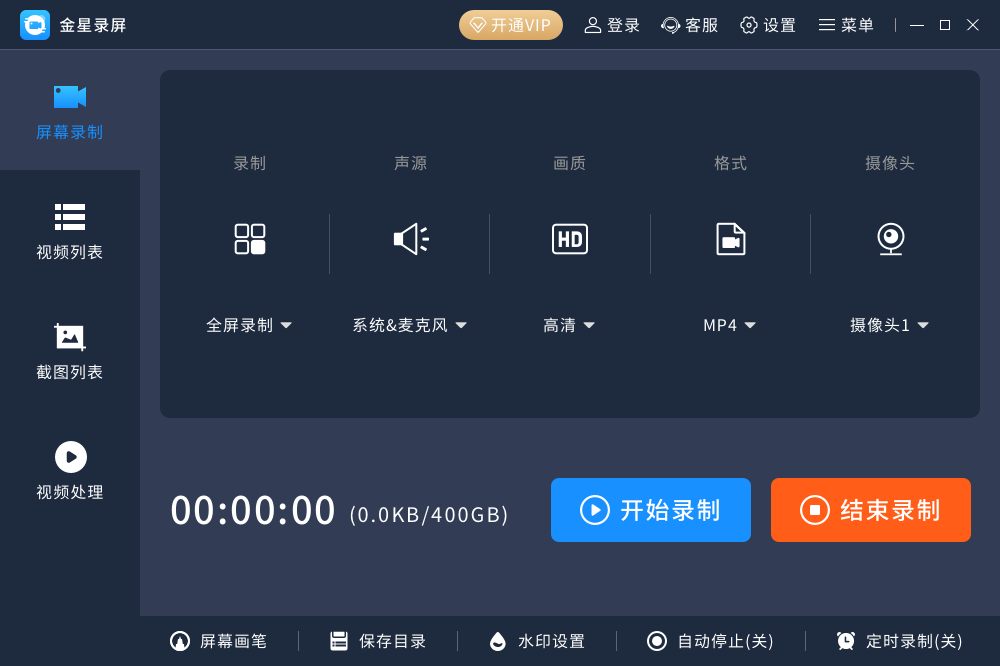Screen dimensions: 1000x666
Task: Open the 菜单 hamburger menu
Action: pos(846,25)
